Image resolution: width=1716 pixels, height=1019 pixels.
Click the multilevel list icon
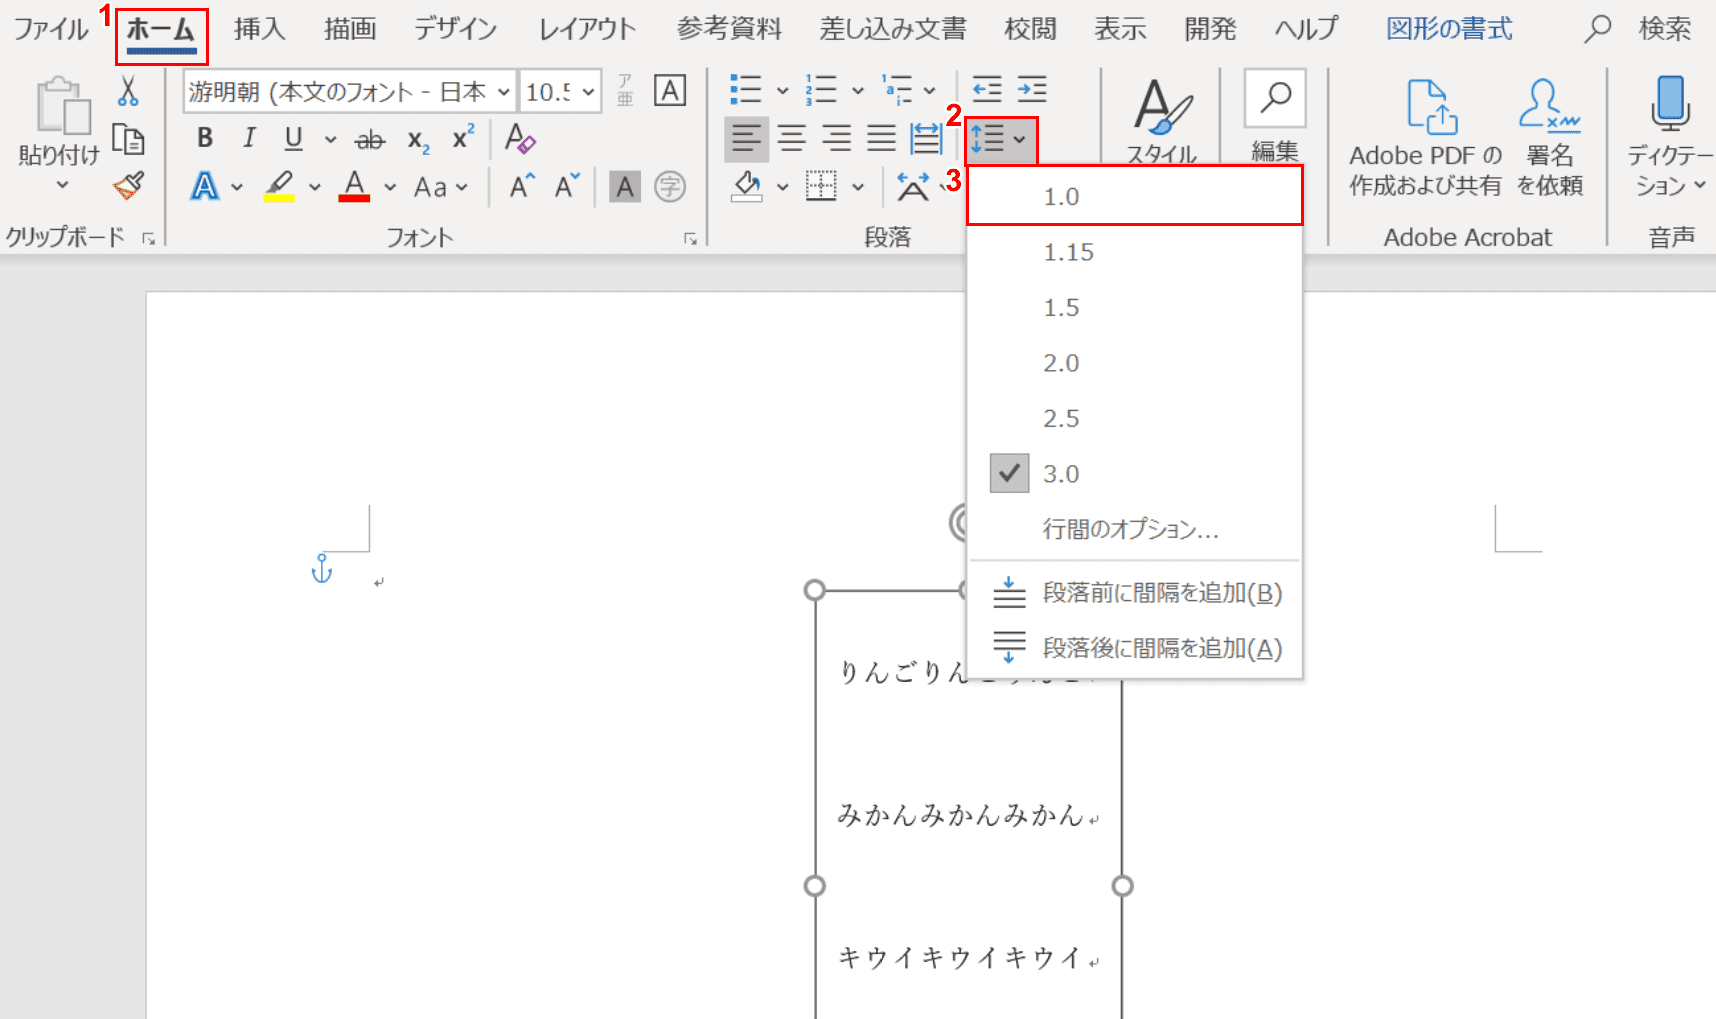point(897,90)
